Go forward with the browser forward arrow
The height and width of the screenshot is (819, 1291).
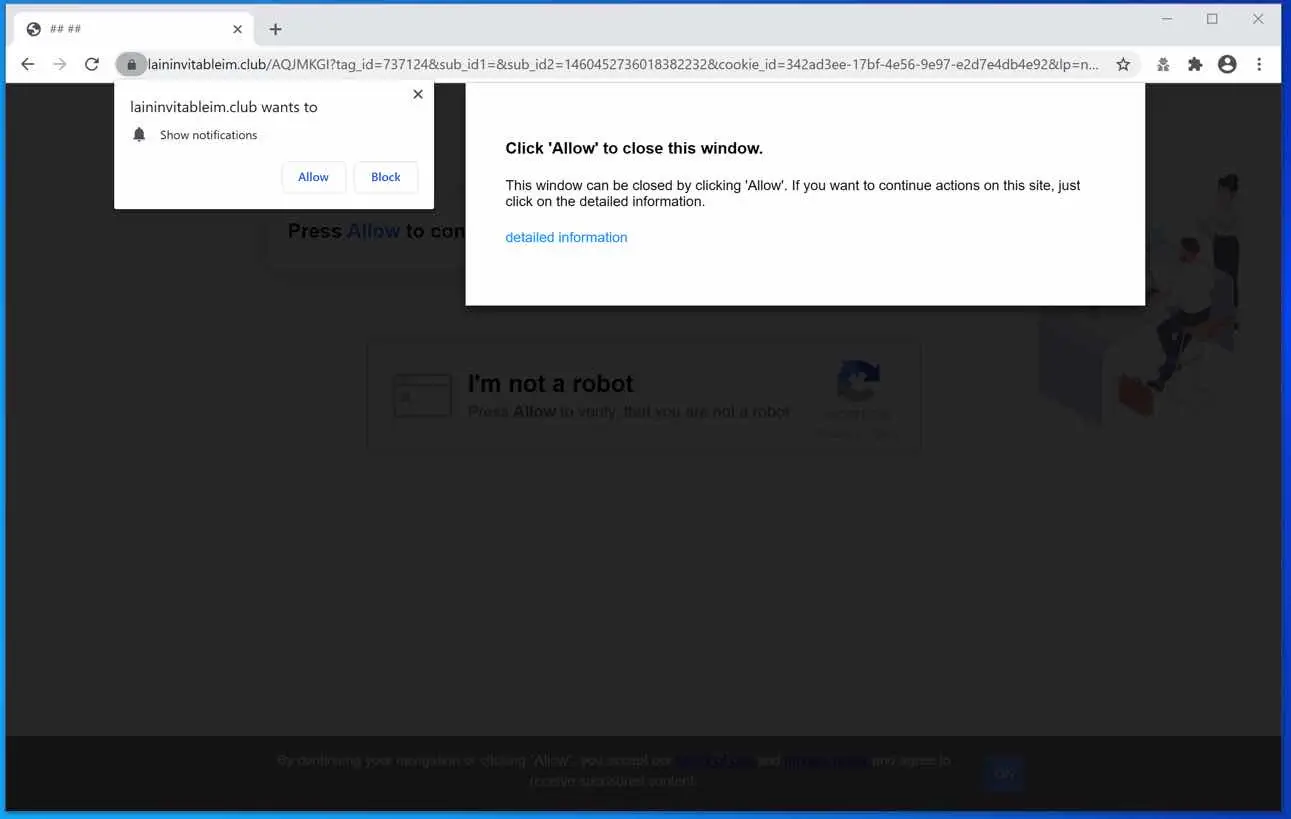click(60, 64)
